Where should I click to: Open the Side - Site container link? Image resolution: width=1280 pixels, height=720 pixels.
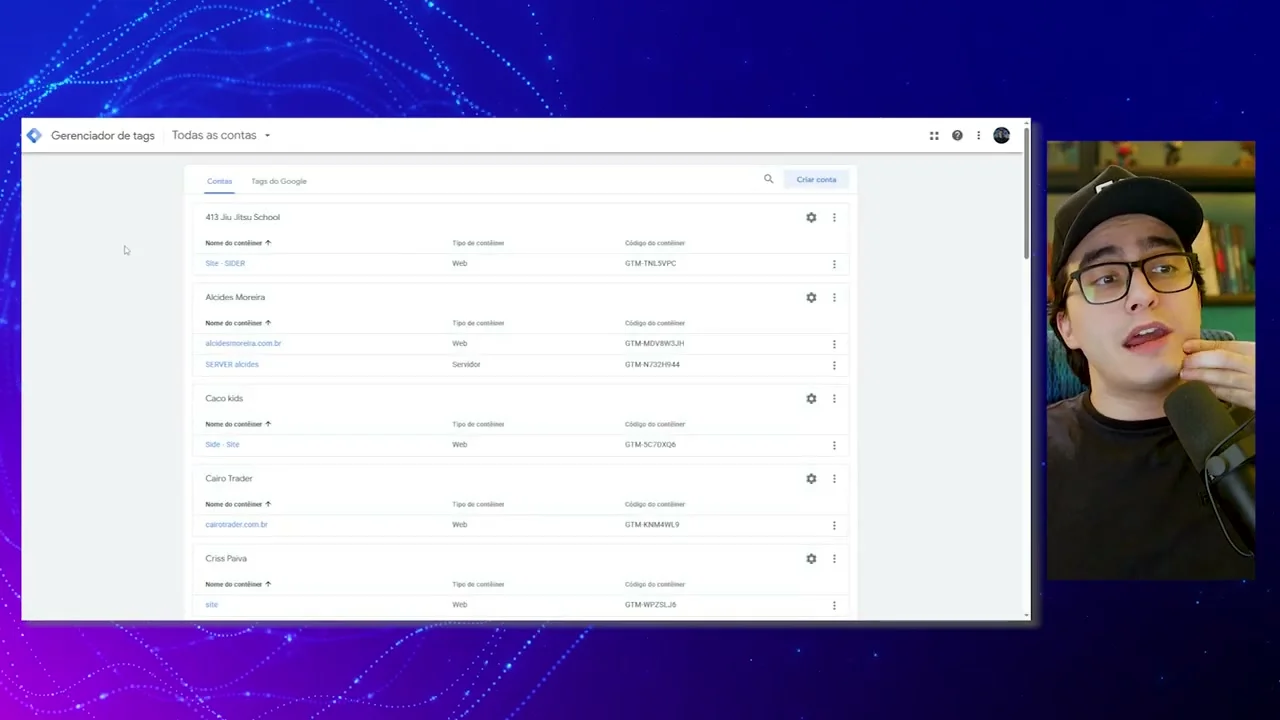point(222,444)
